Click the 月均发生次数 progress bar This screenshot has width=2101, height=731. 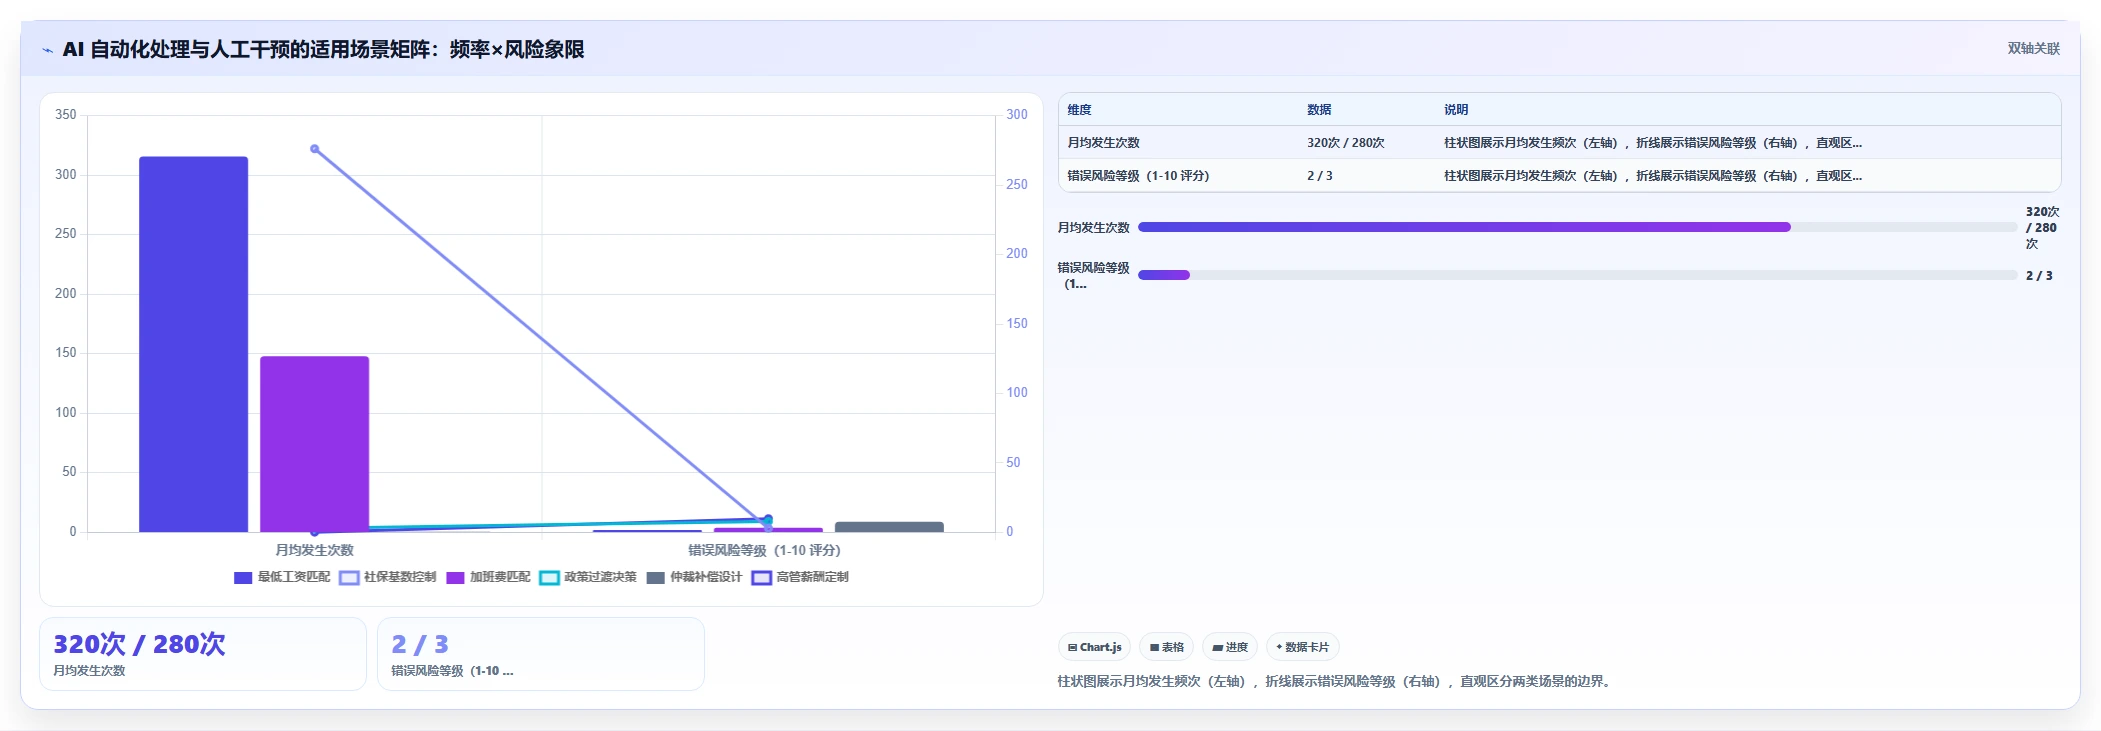pos(1577,227)
